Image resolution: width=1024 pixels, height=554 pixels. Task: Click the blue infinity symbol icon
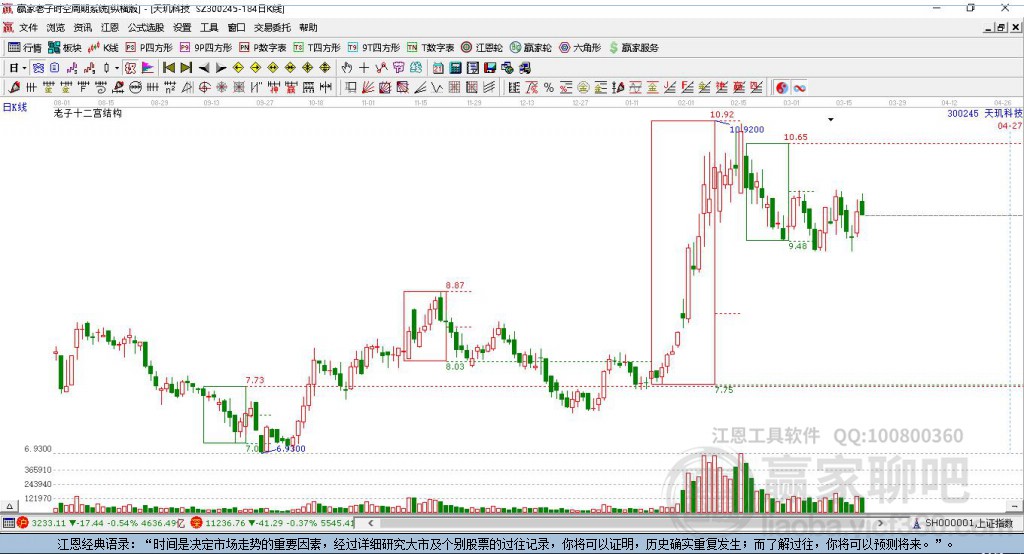[799, 88]
